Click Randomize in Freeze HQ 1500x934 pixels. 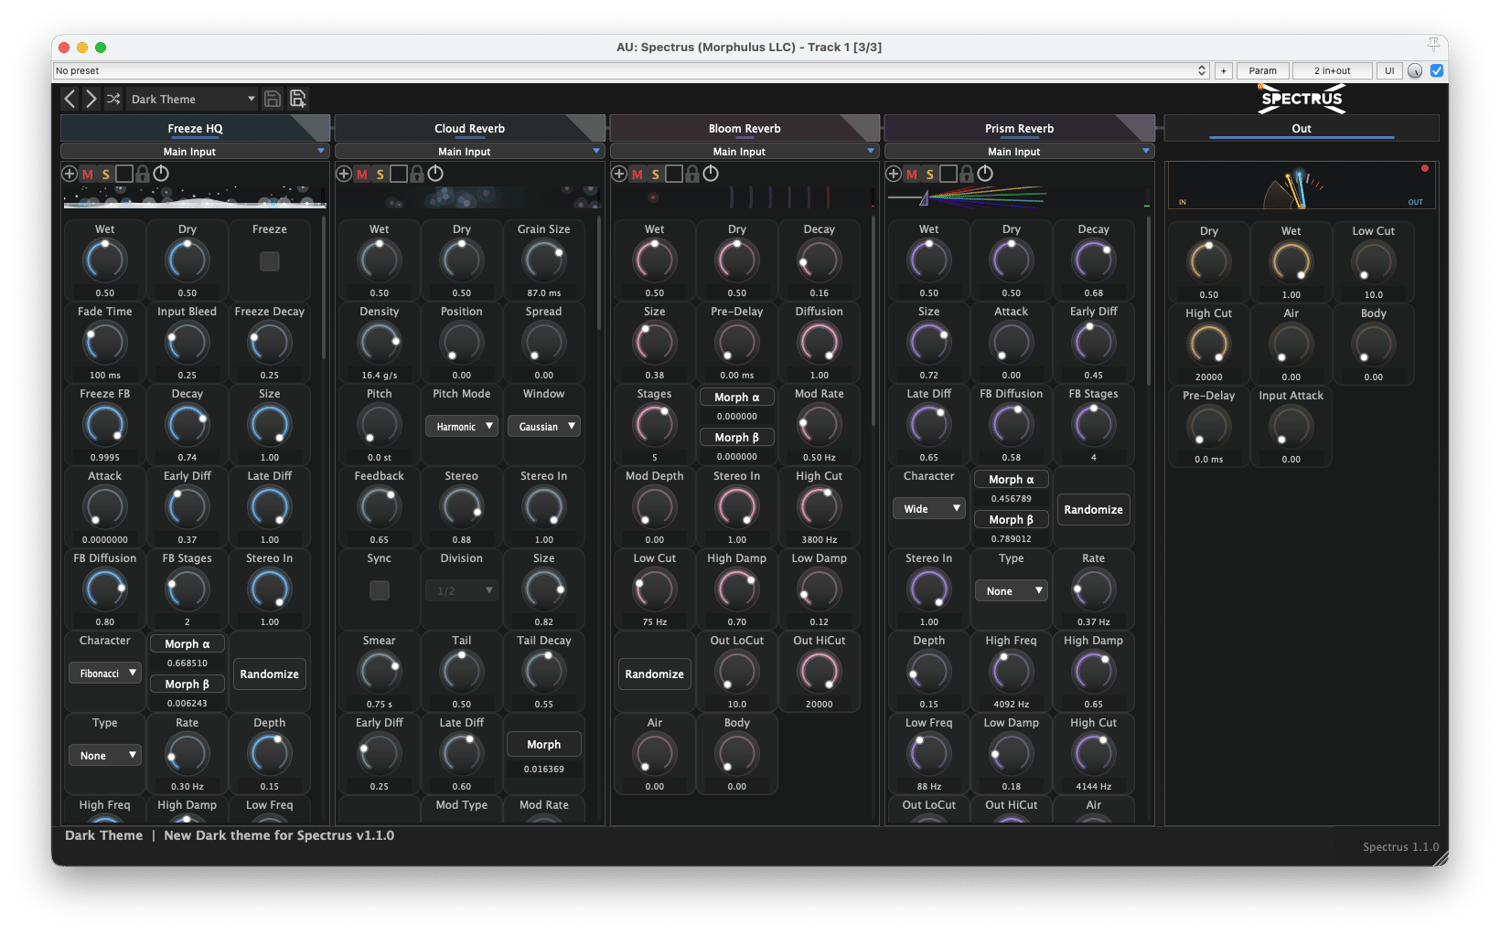(x=270, y=674)
